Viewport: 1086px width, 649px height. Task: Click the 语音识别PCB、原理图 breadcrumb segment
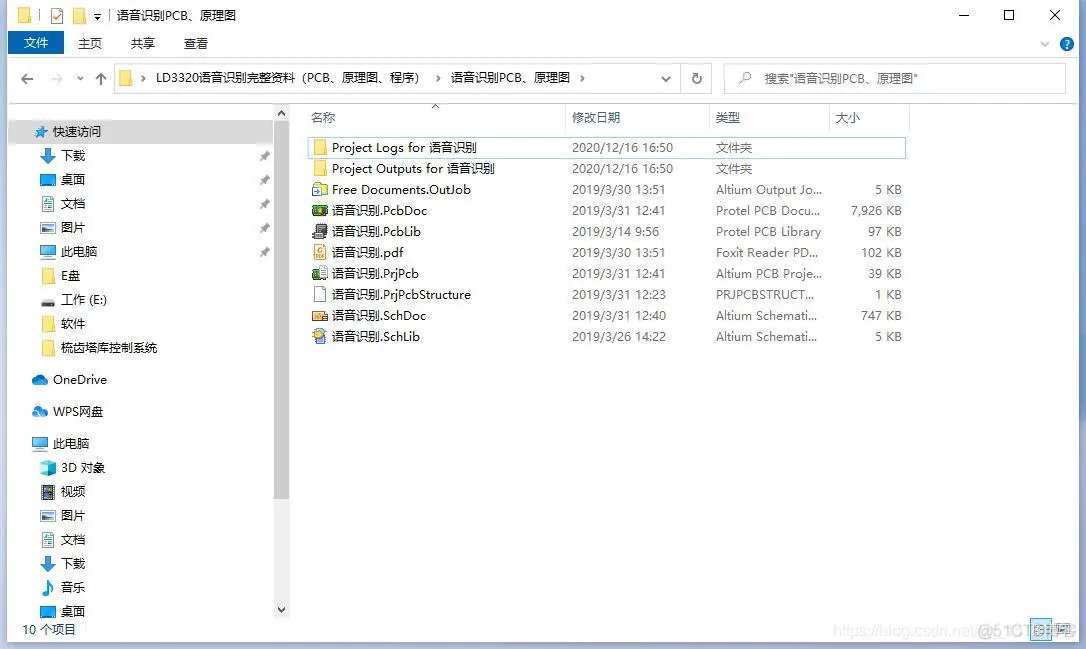510,78
